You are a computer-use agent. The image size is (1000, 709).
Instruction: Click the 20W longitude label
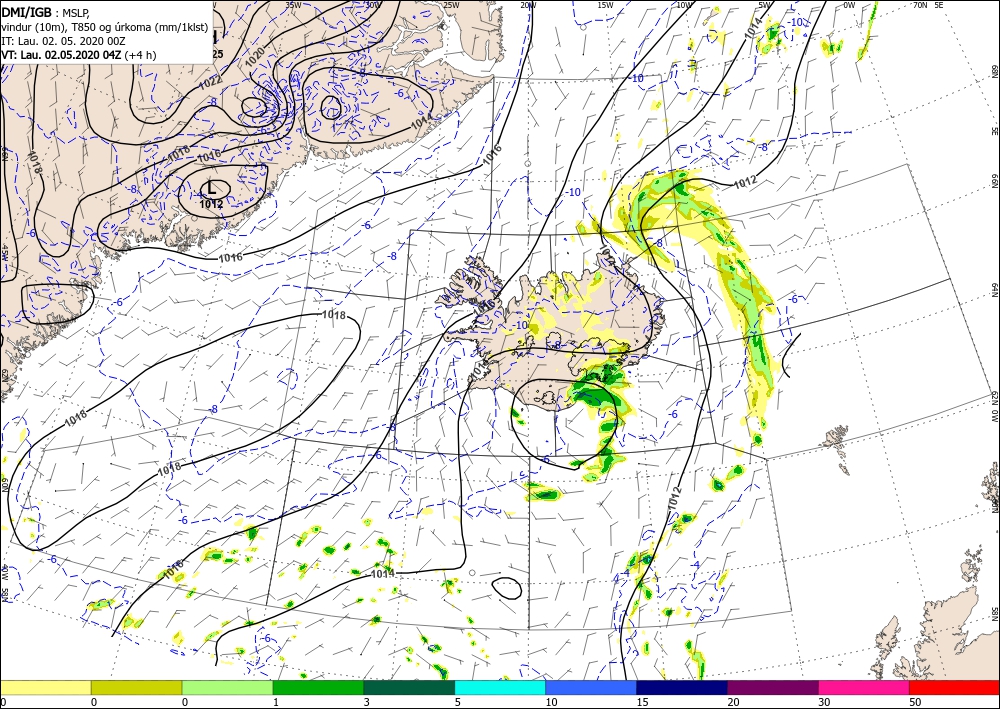coord(528,5)
